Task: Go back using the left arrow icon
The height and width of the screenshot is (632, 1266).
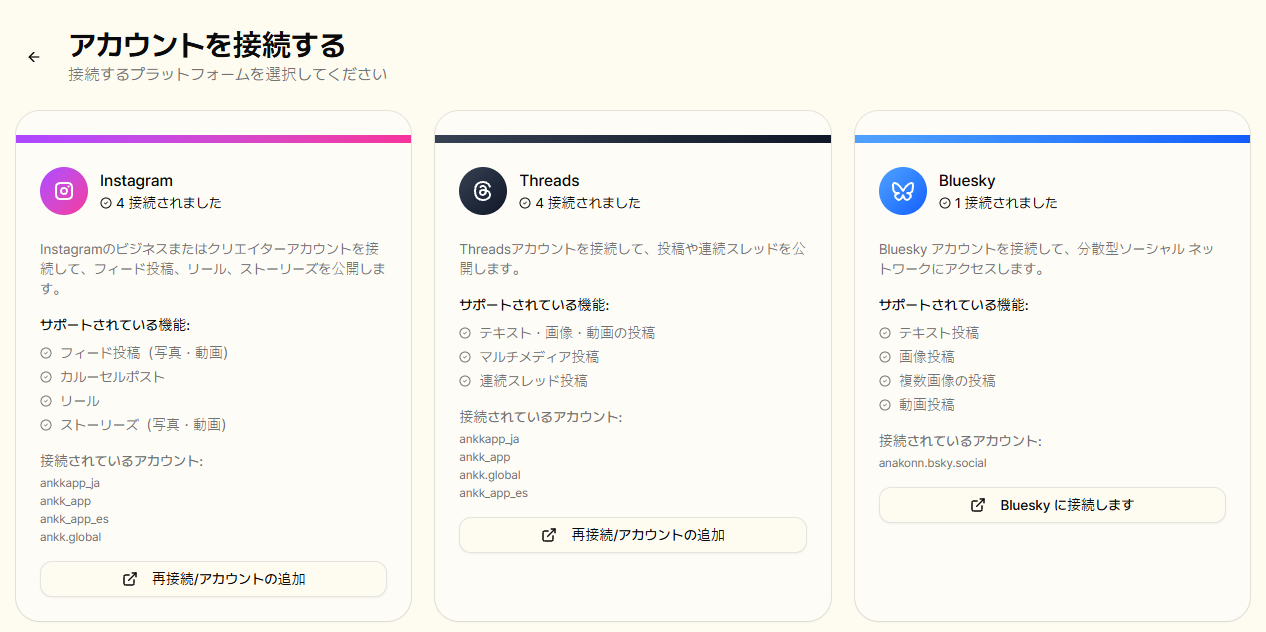Action: (34, 57)
